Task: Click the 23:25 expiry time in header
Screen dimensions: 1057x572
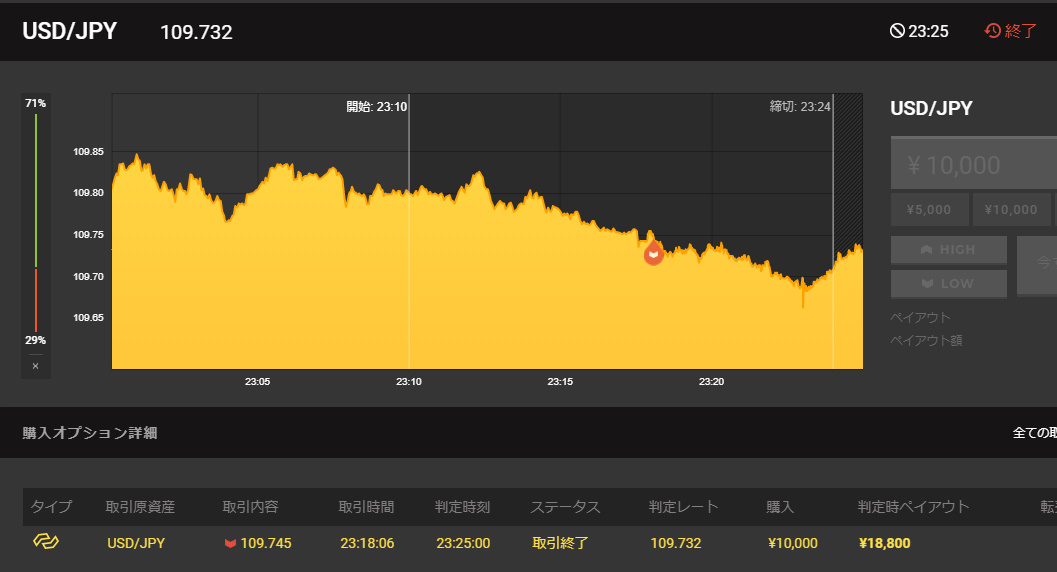Action: (x=928, y=31)
